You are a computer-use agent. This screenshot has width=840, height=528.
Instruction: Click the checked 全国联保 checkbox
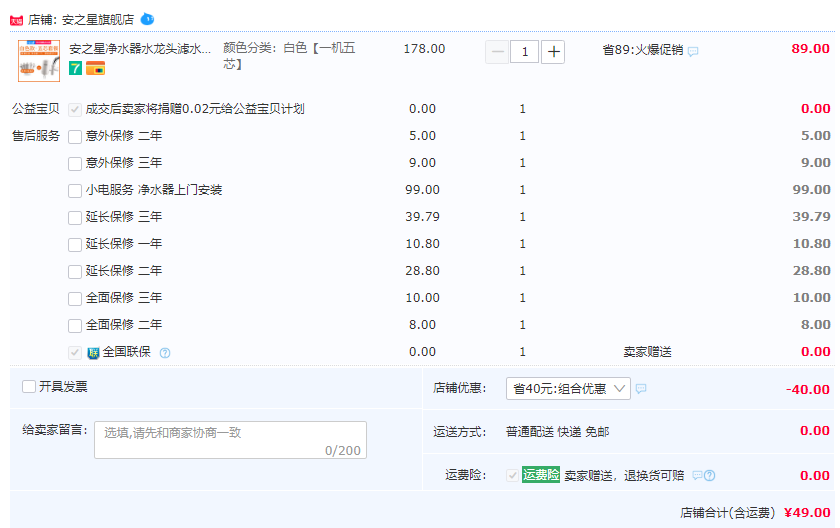click(75, 352)
